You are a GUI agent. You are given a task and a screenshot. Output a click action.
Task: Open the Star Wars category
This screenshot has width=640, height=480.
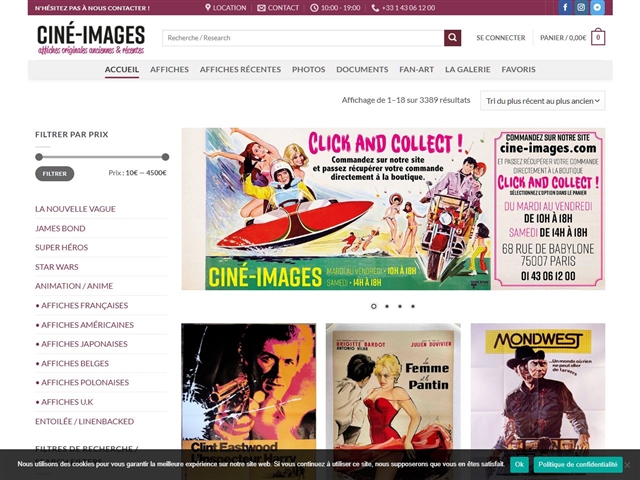point(57,267)
